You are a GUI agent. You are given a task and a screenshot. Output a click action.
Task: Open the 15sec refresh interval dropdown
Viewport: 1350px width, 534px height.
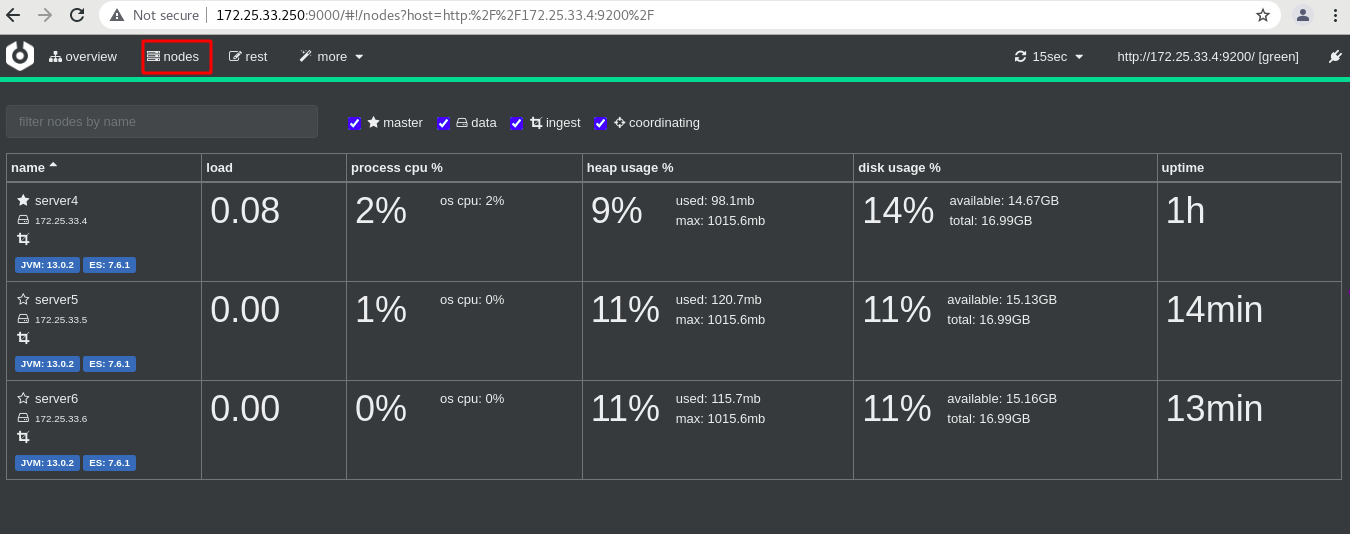(1049, 57)
